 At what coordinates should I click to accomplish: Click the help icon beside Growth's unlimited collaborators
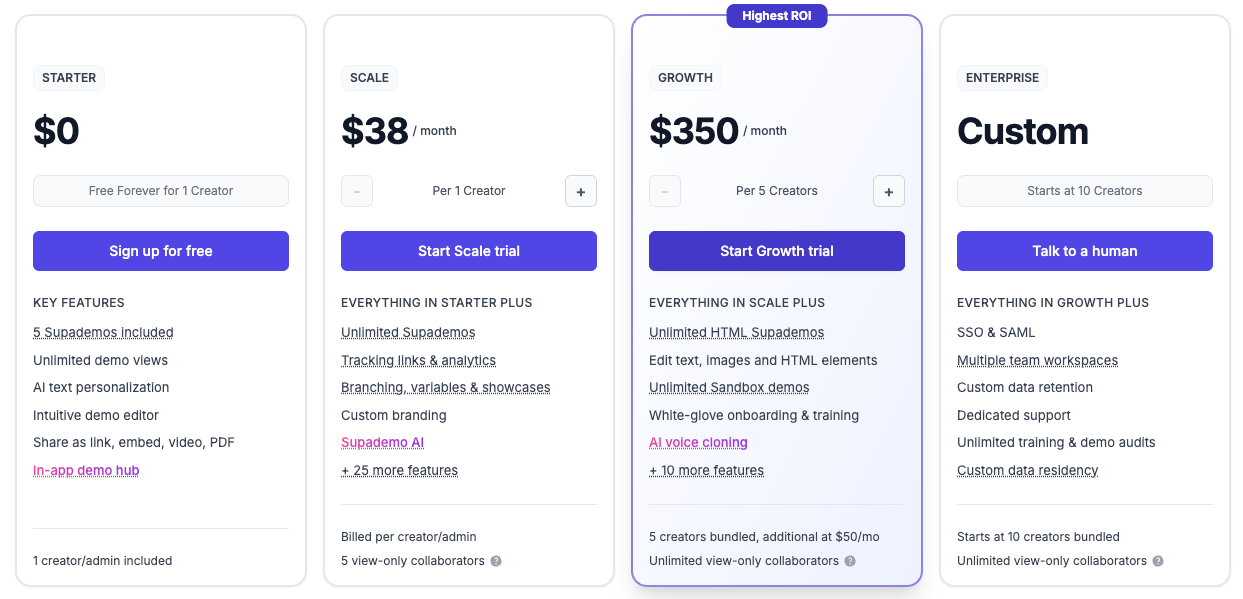pos(850,561)
